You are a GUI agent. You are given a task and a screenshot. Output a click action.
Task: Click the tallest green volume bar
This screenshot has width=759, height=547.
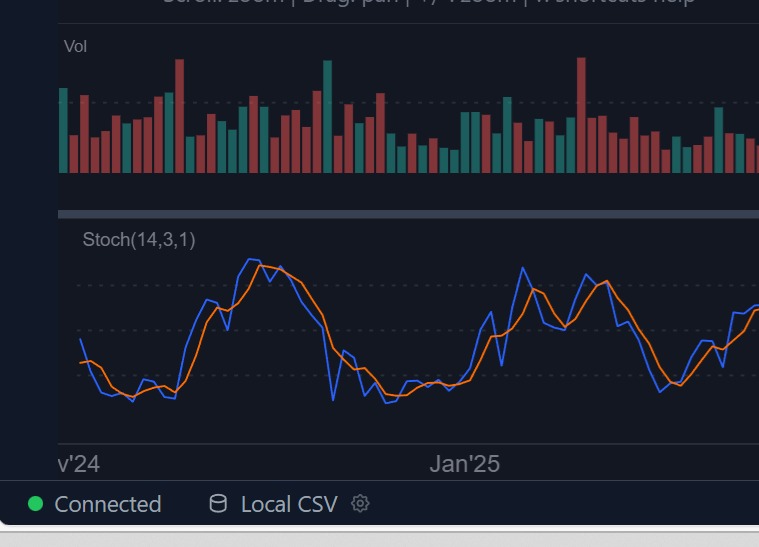[x=327, y=117]
